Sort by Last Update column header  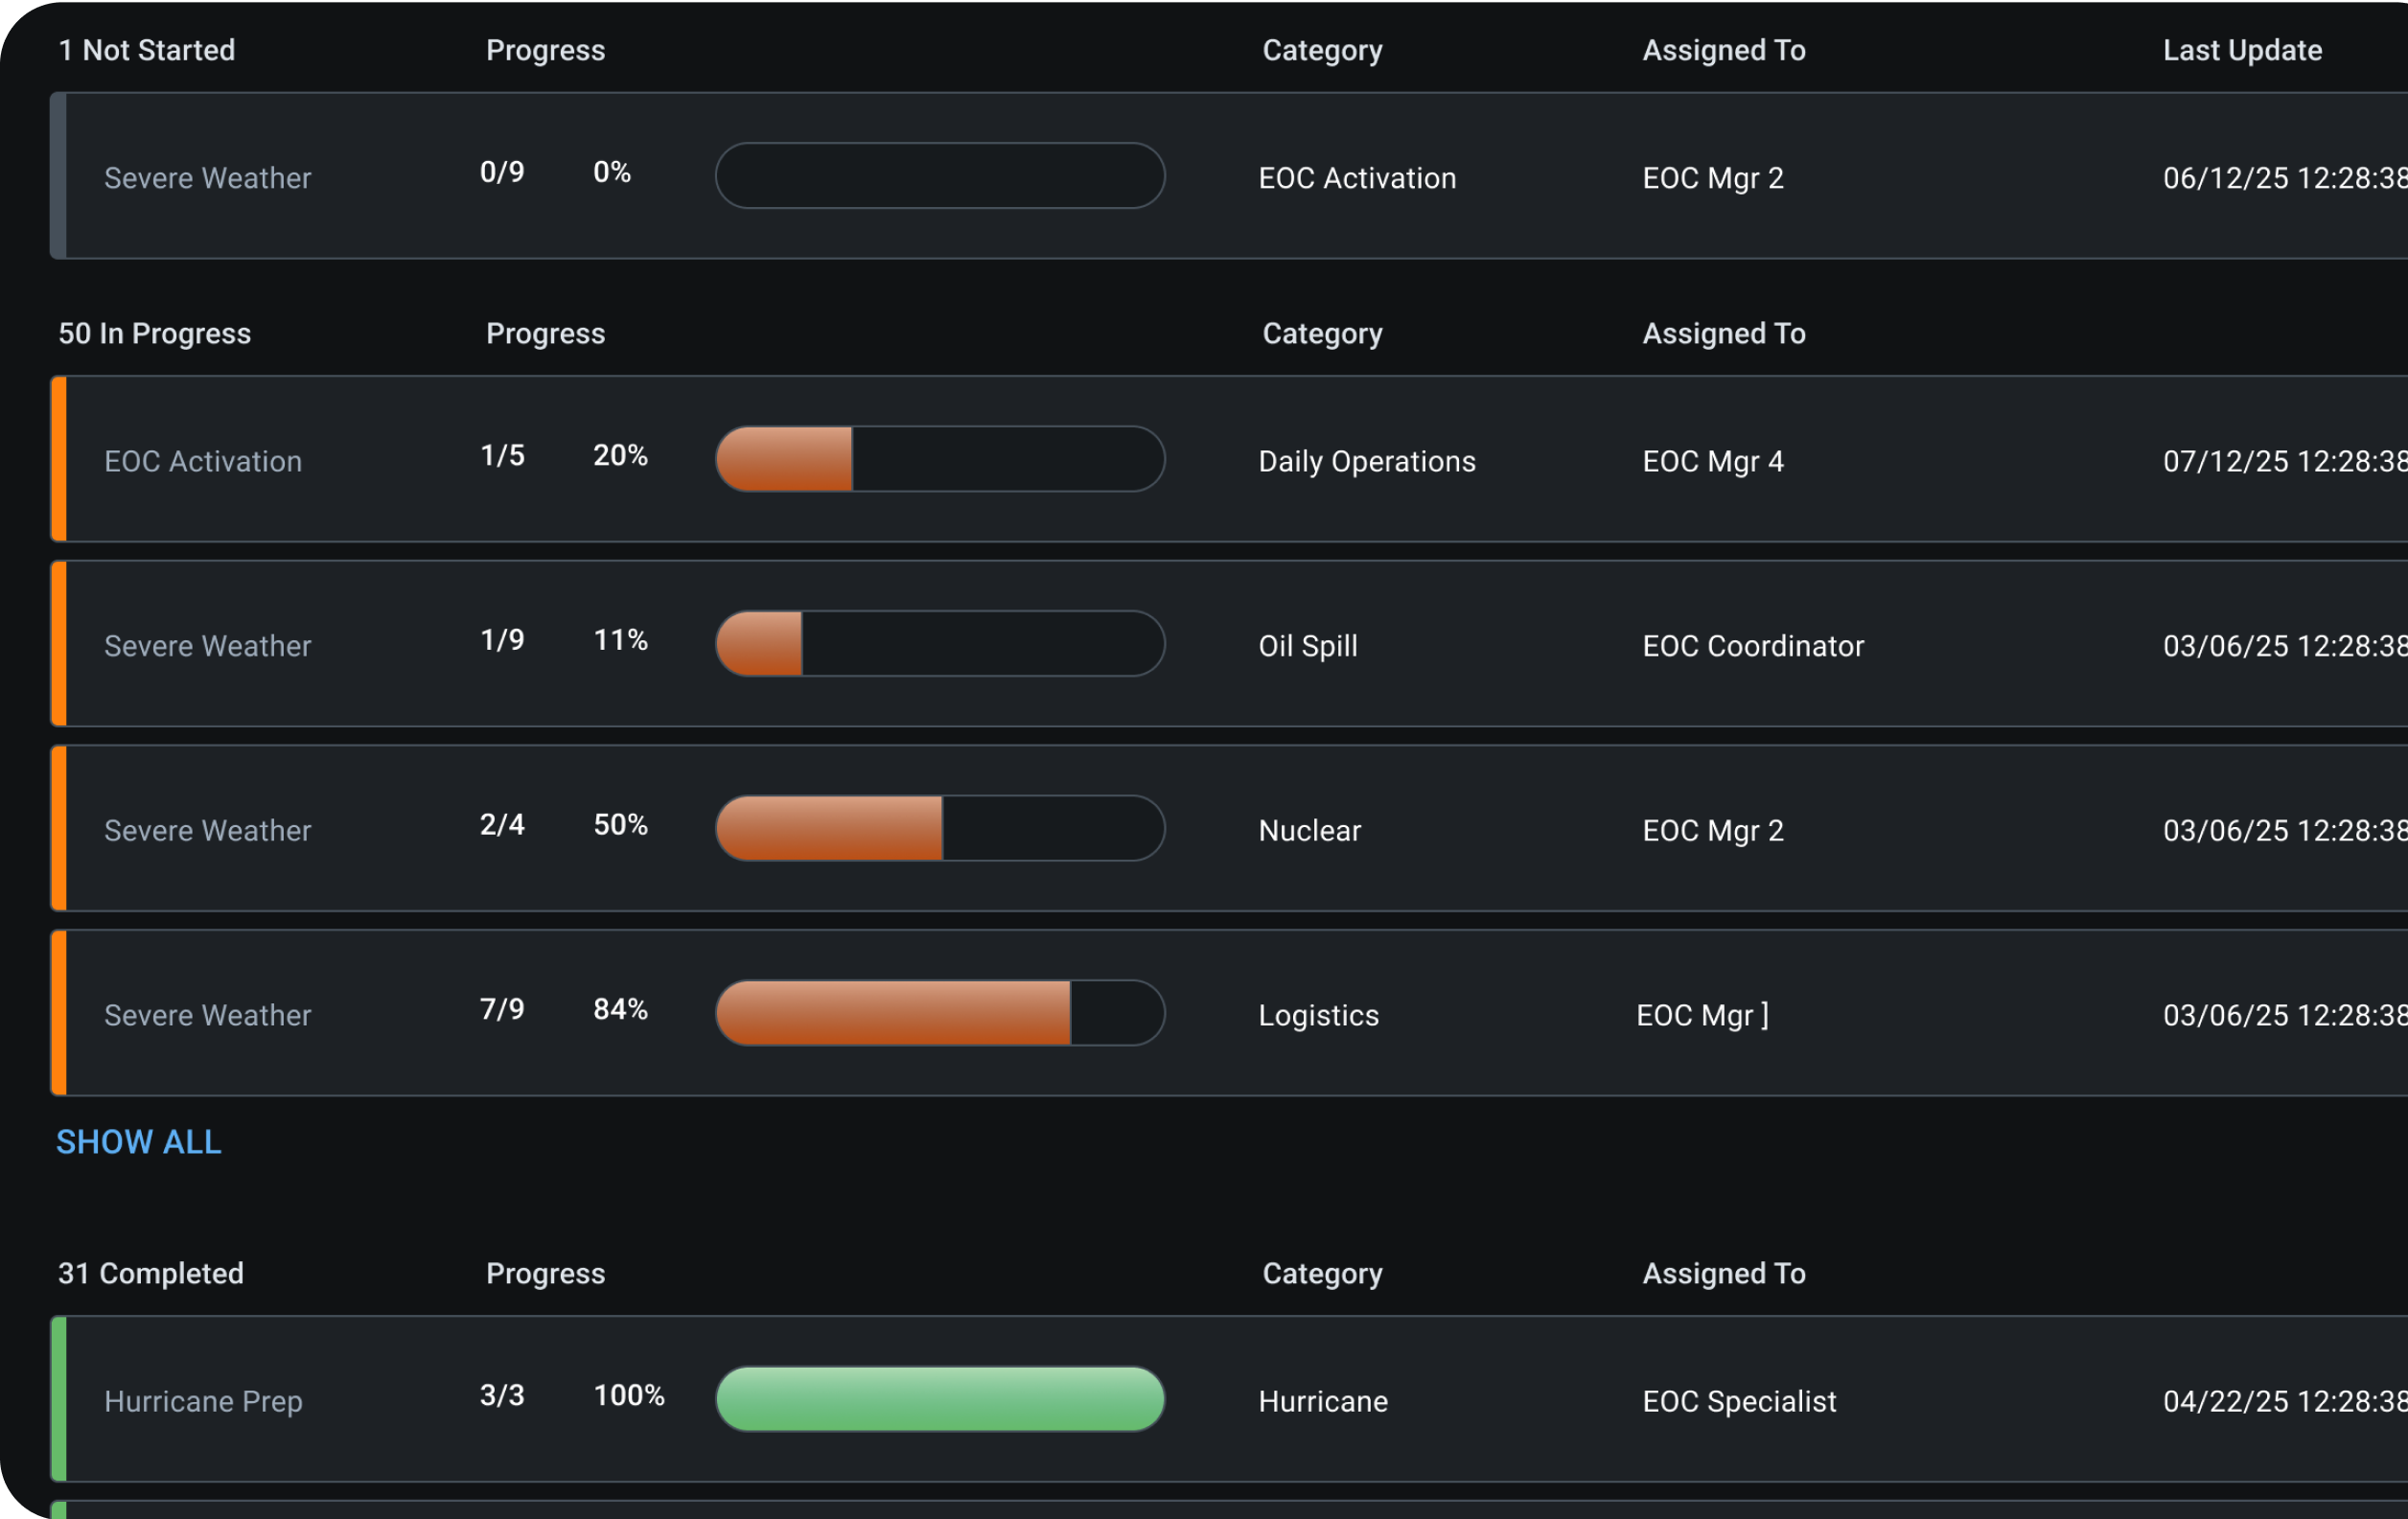click(x=2242, y=50)
